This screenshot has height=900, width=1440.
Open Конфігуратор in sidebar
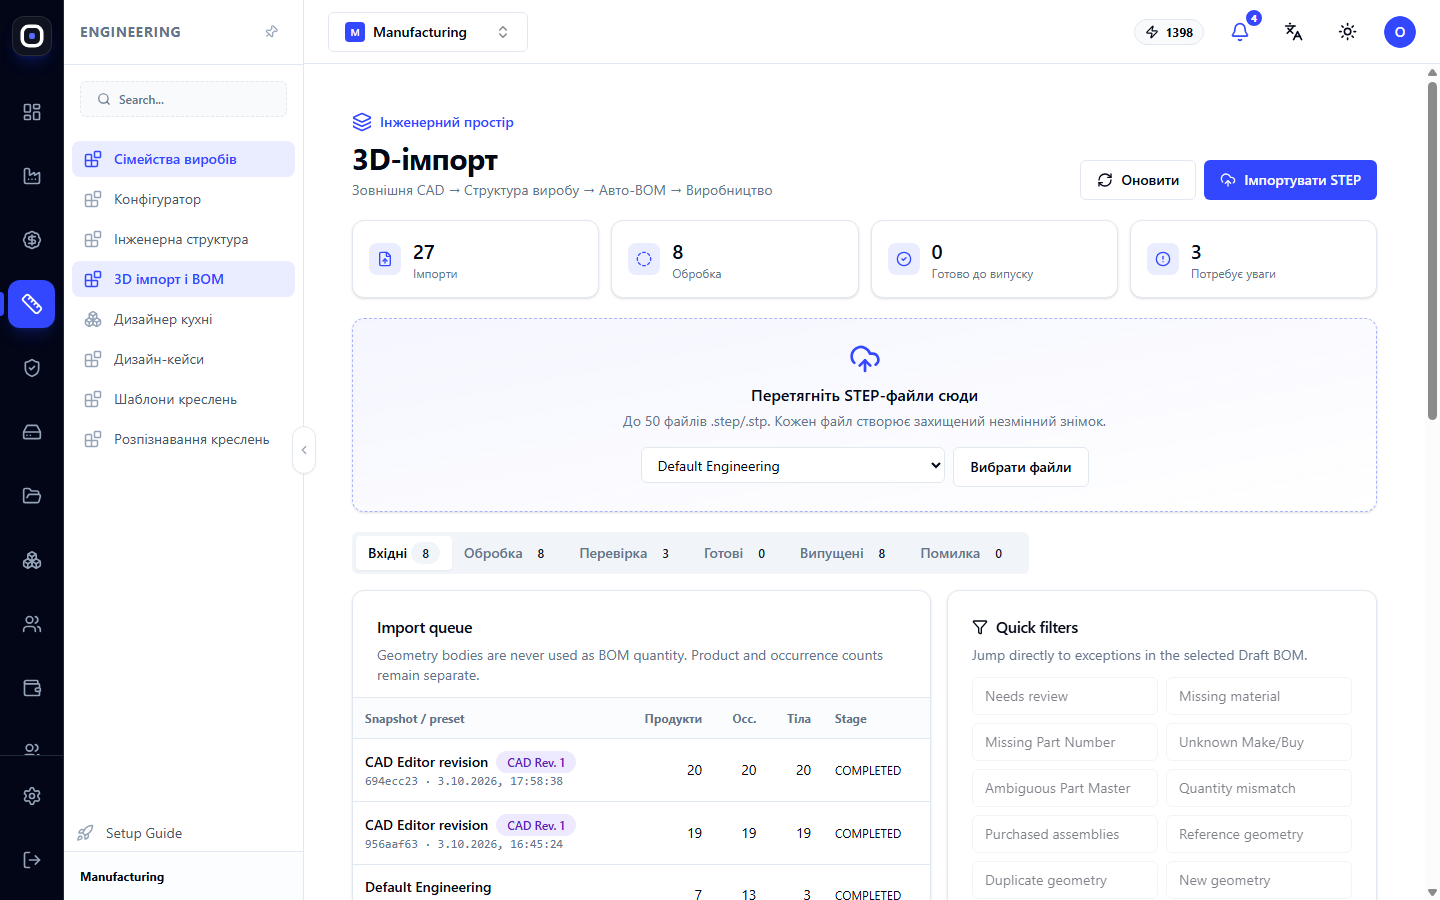[183, 199]
